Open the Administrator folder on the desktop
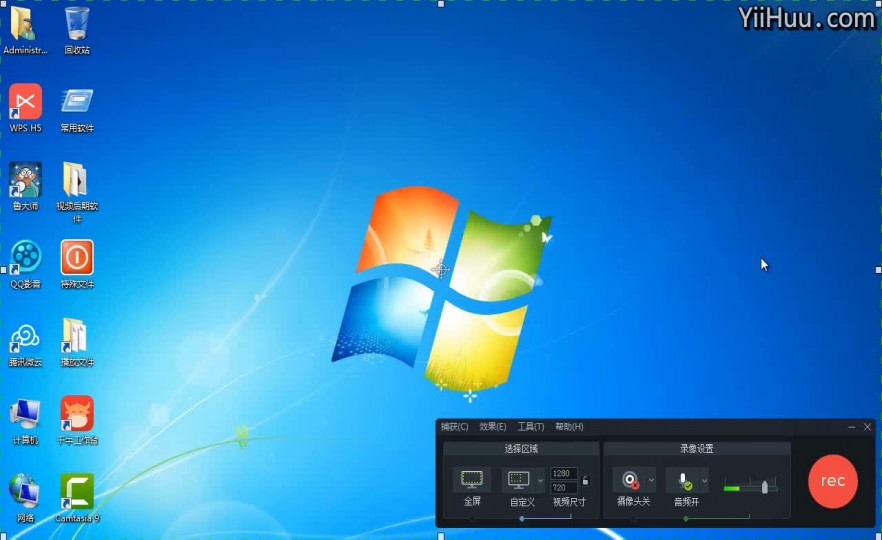Screen dimensions: 882x540 [x=24, y=29]
